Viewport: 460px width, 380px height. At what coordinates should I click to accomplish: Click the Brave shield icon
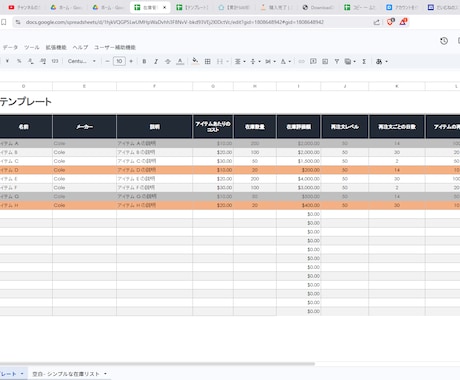(390, 22)
